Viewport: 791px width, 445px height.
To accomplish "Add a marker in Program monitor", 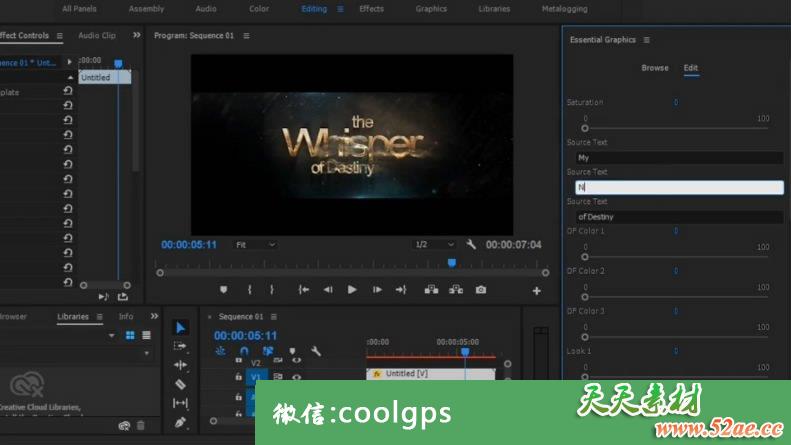I will coord(223,290).
